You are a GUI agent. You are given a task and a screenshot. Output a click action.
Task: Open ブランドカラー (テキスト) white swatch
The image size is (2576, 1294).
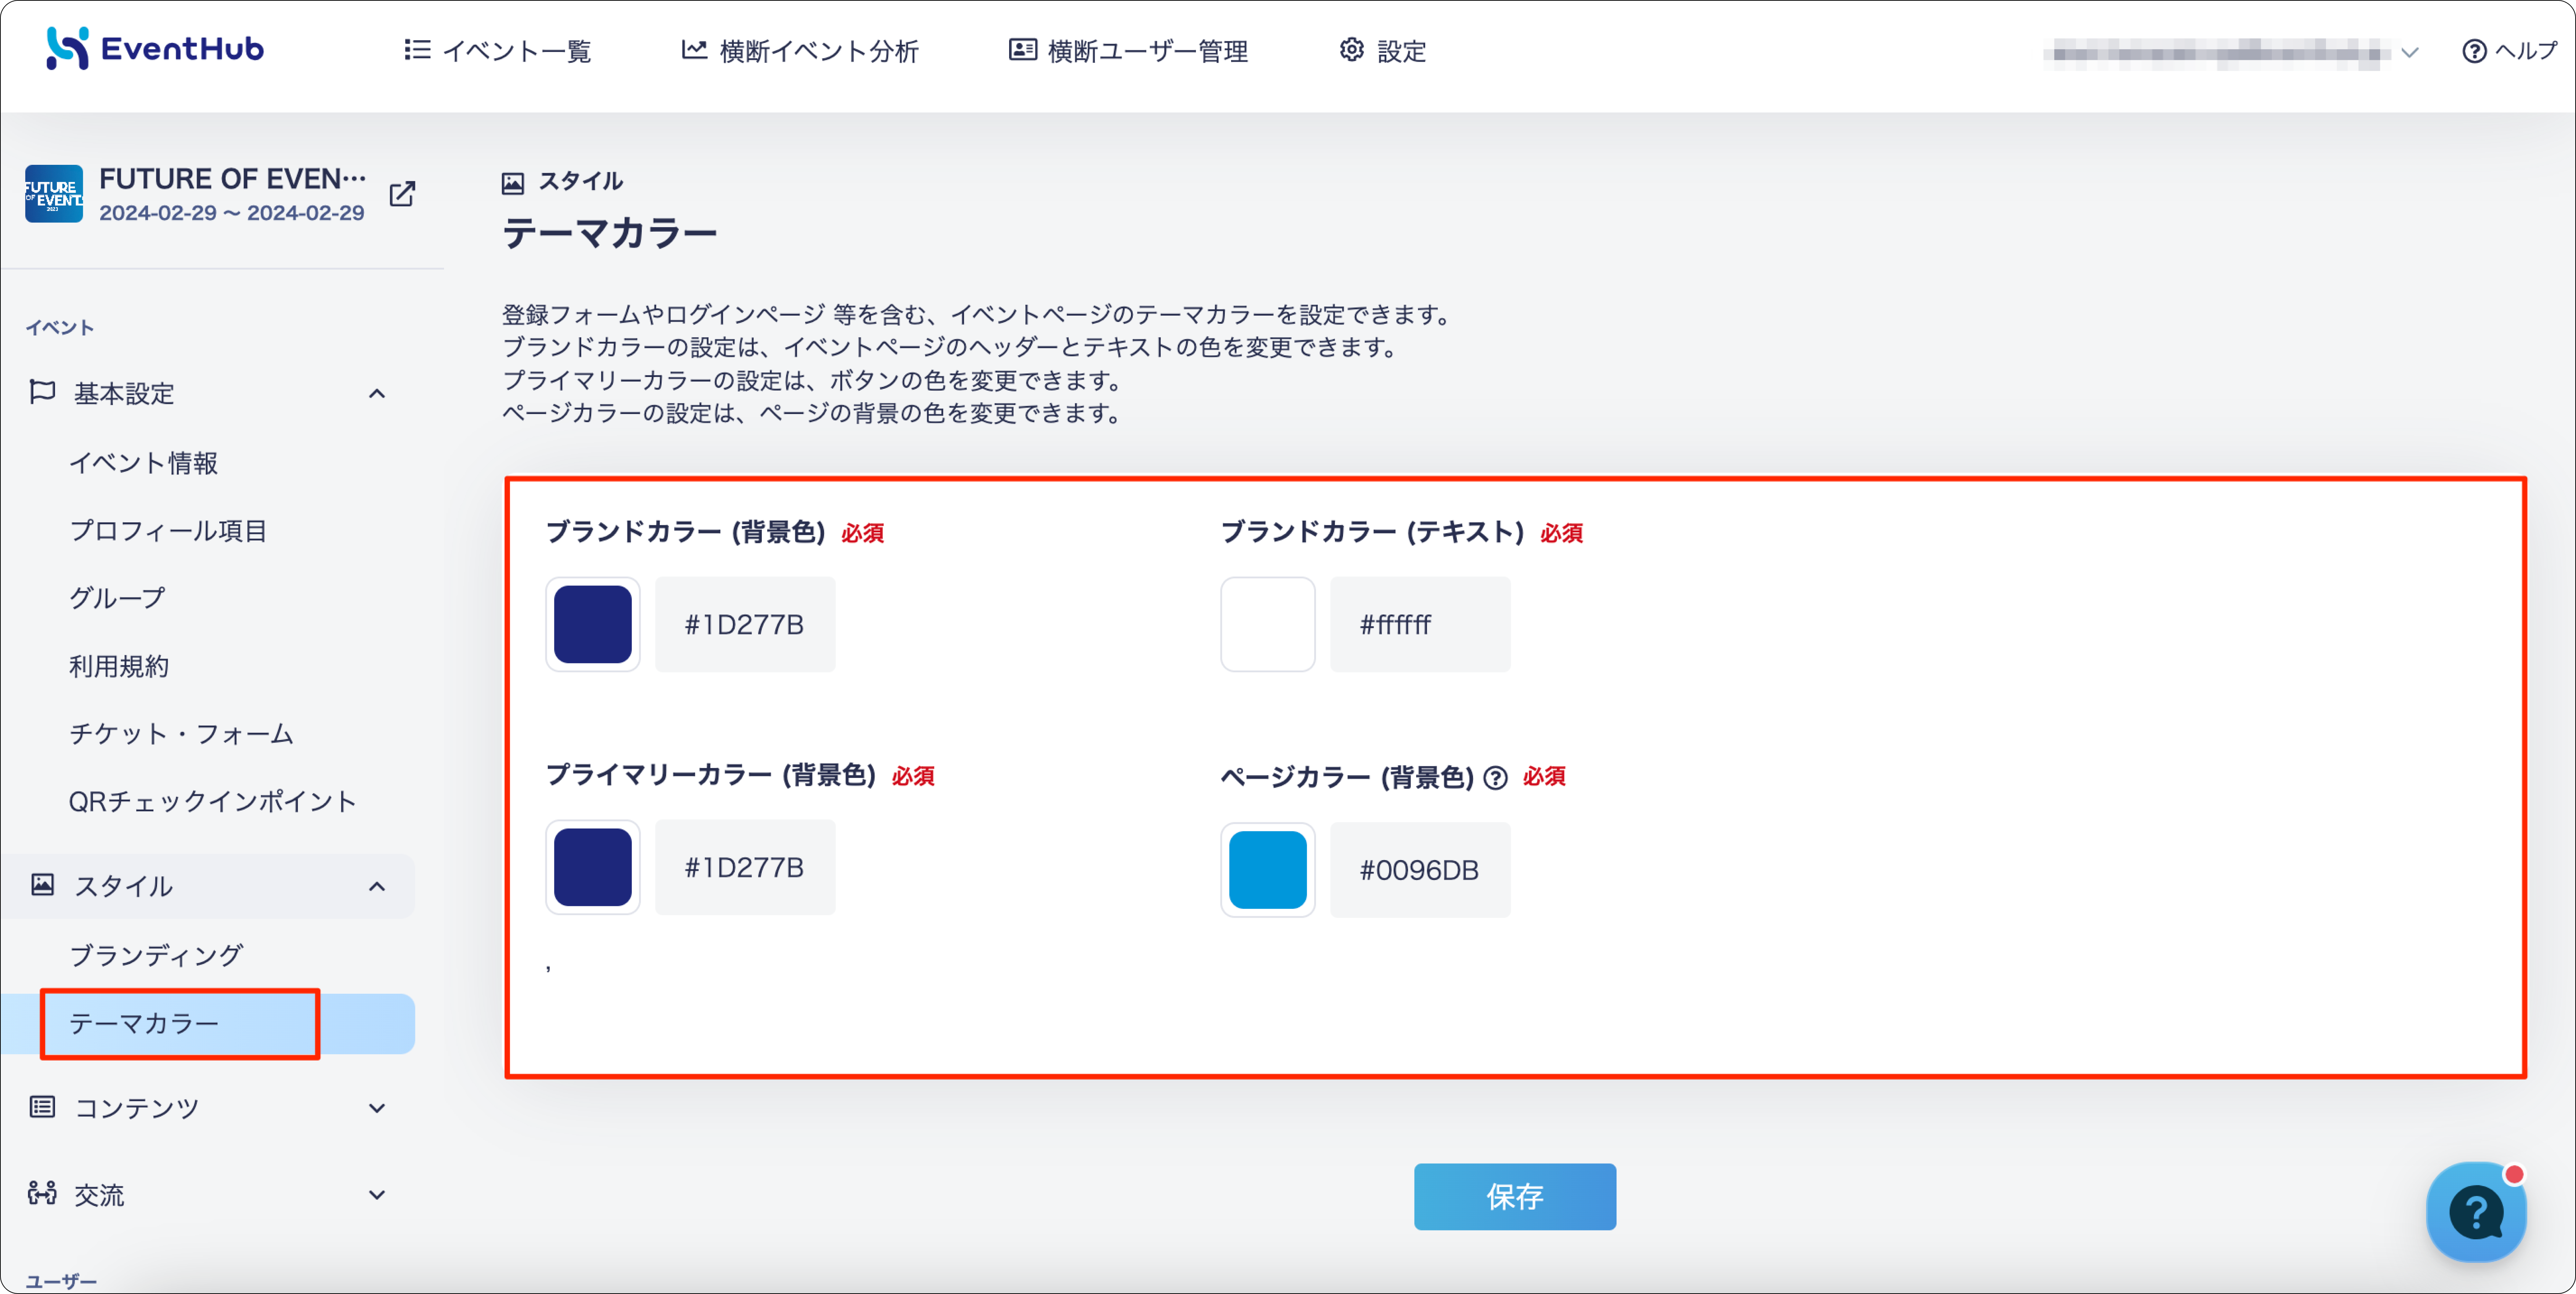coord(1267,624)
